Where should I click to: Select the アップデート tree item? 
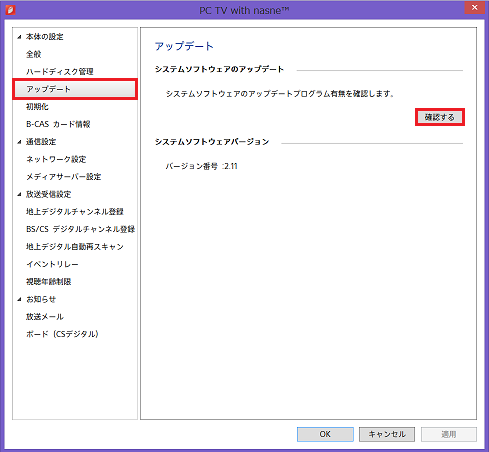75,89
